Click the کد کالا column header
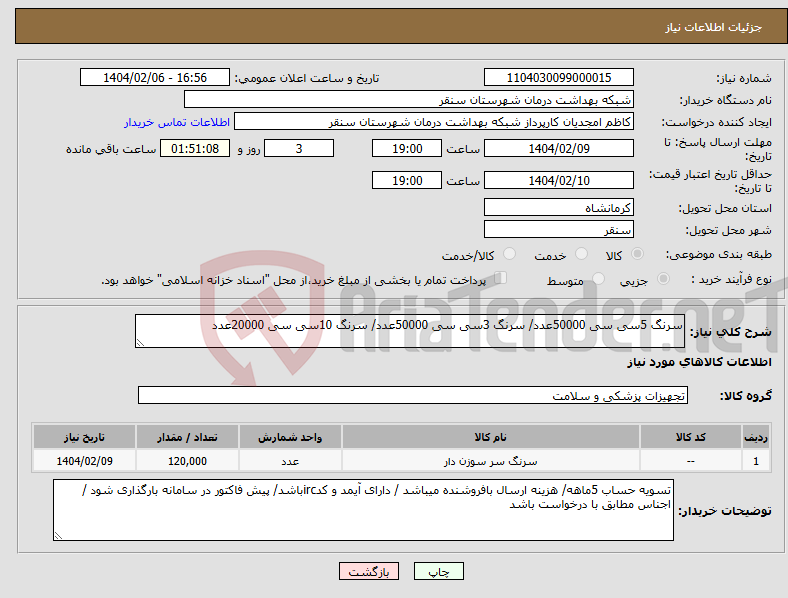788x598 pixels. coord(691,437)
